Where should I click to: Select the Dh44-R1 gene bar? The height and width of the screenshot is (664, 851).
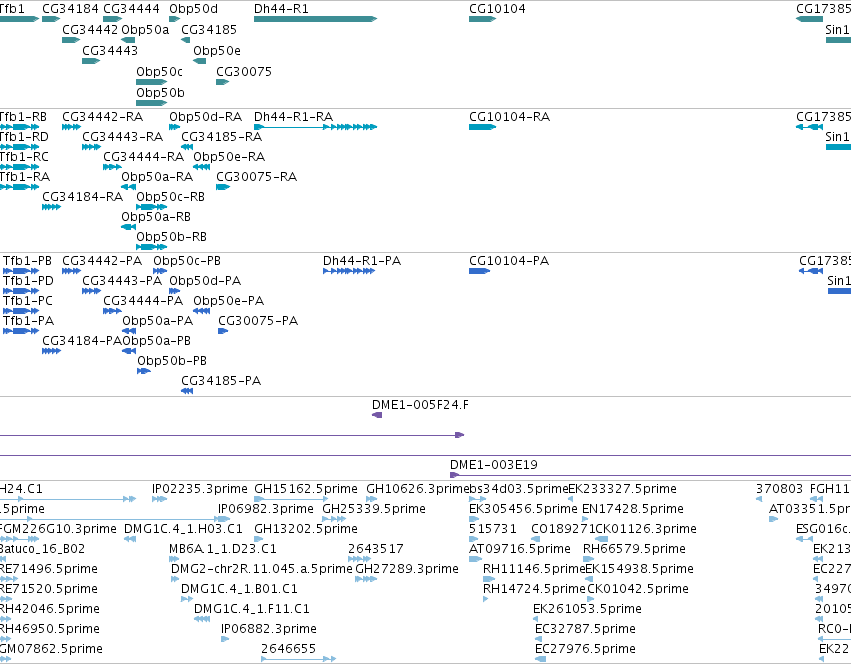point(315,19)
